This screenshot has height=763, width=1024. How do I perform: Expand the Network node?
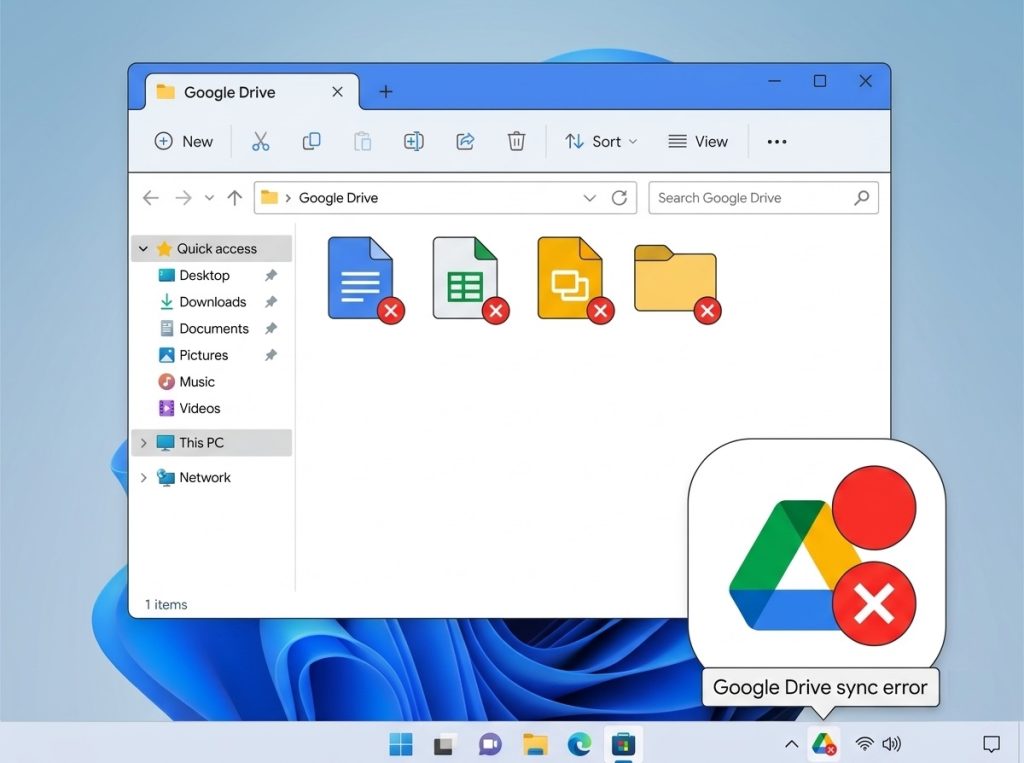click(144, 478)
